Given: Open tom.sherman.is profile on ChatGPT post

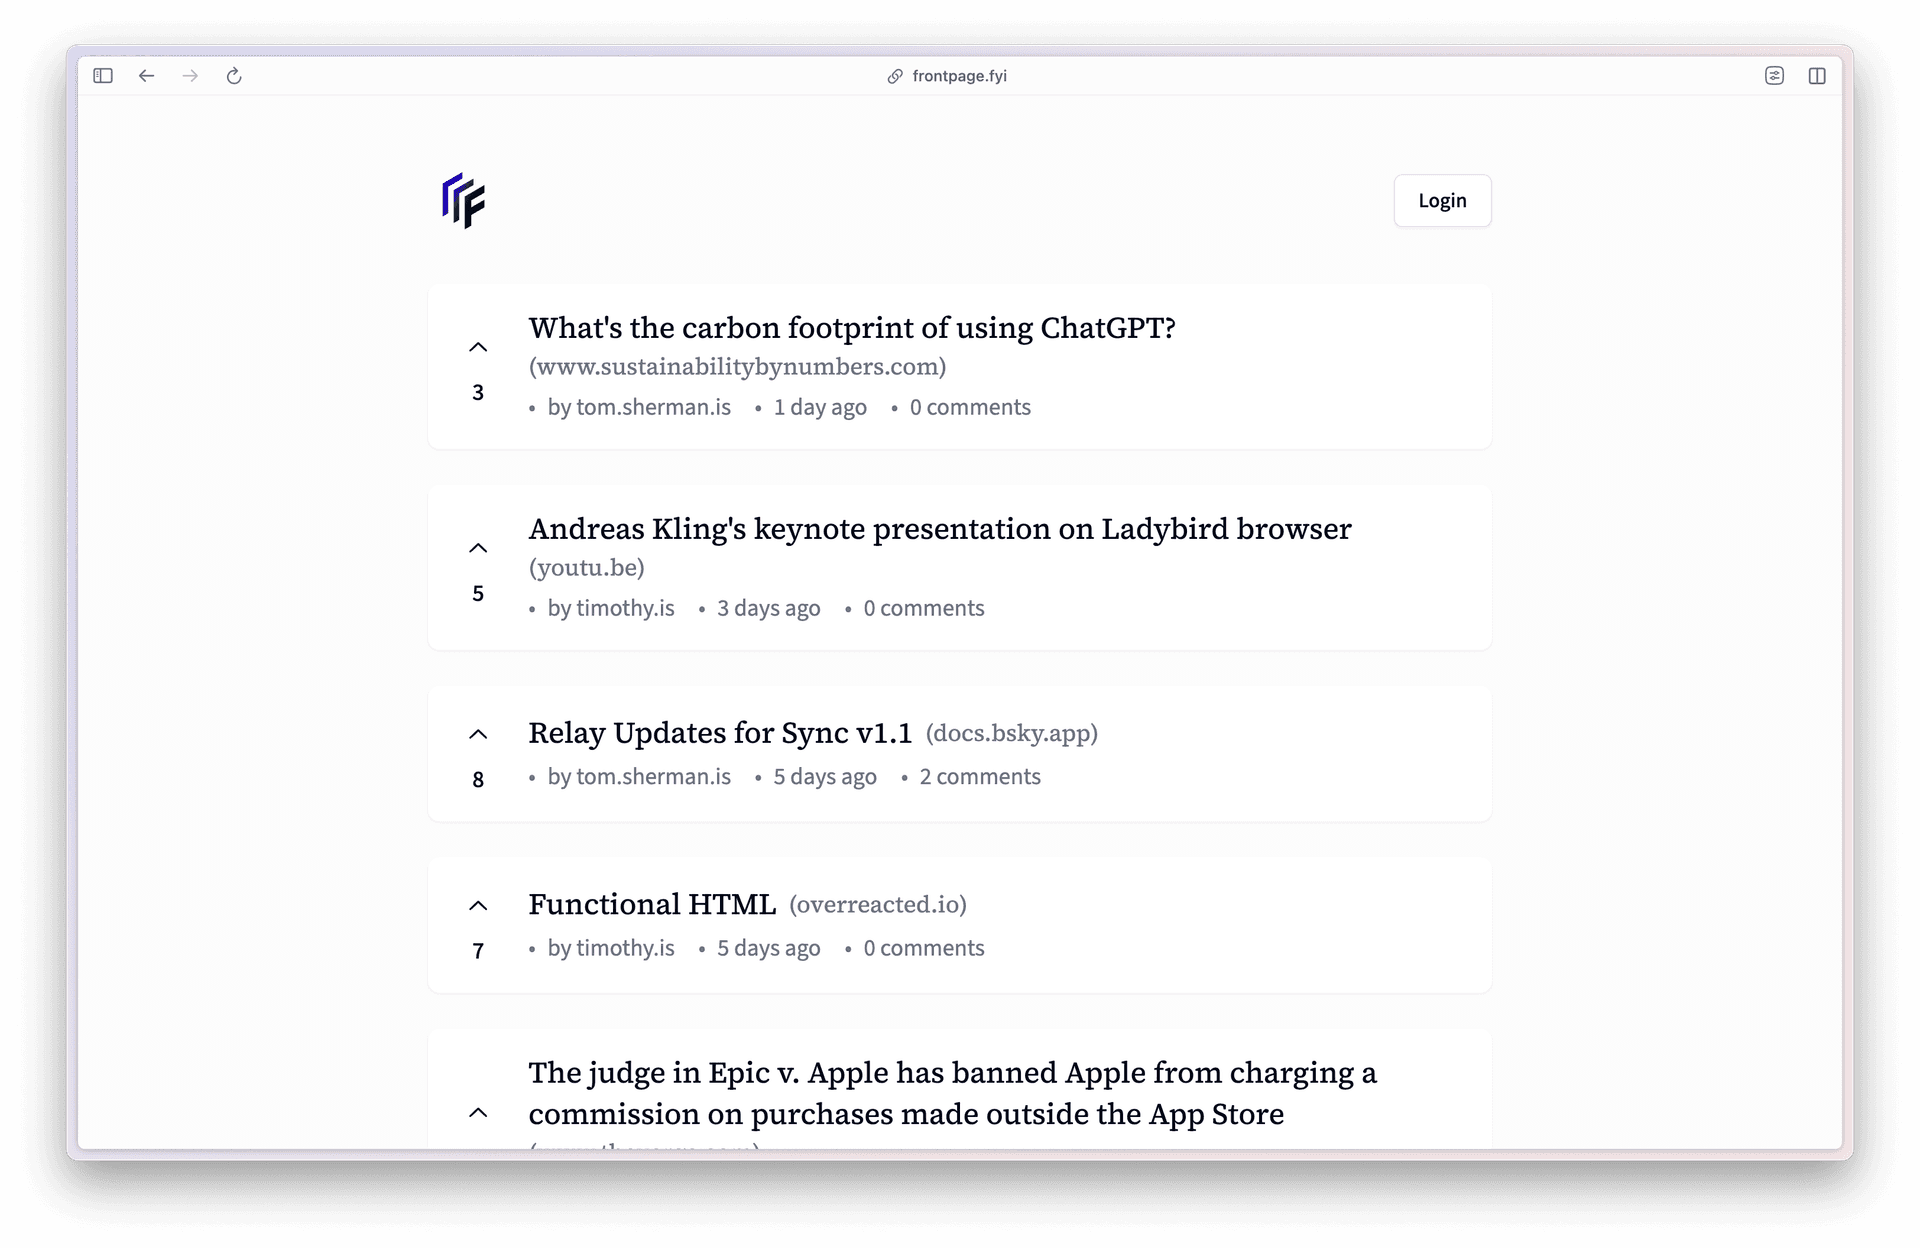Looking at the screenshot, I should click(x=652, y=408).
